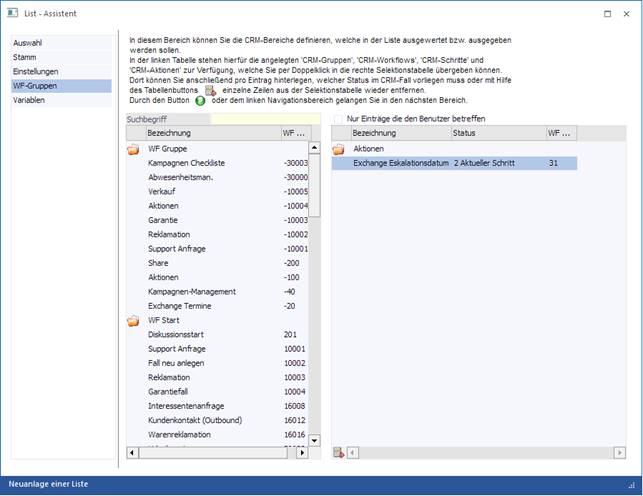
Task: Click the WF Gruppe folder icon
Action: (133, 149)
